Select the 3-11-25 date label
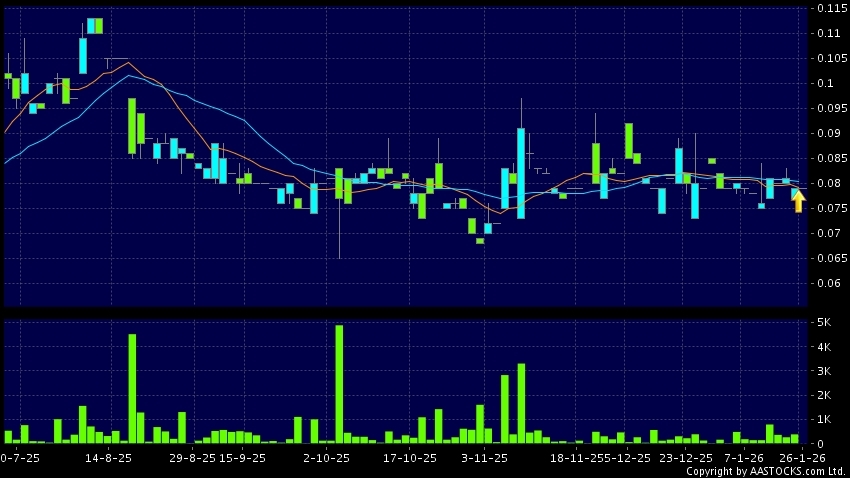 [484, 458]
